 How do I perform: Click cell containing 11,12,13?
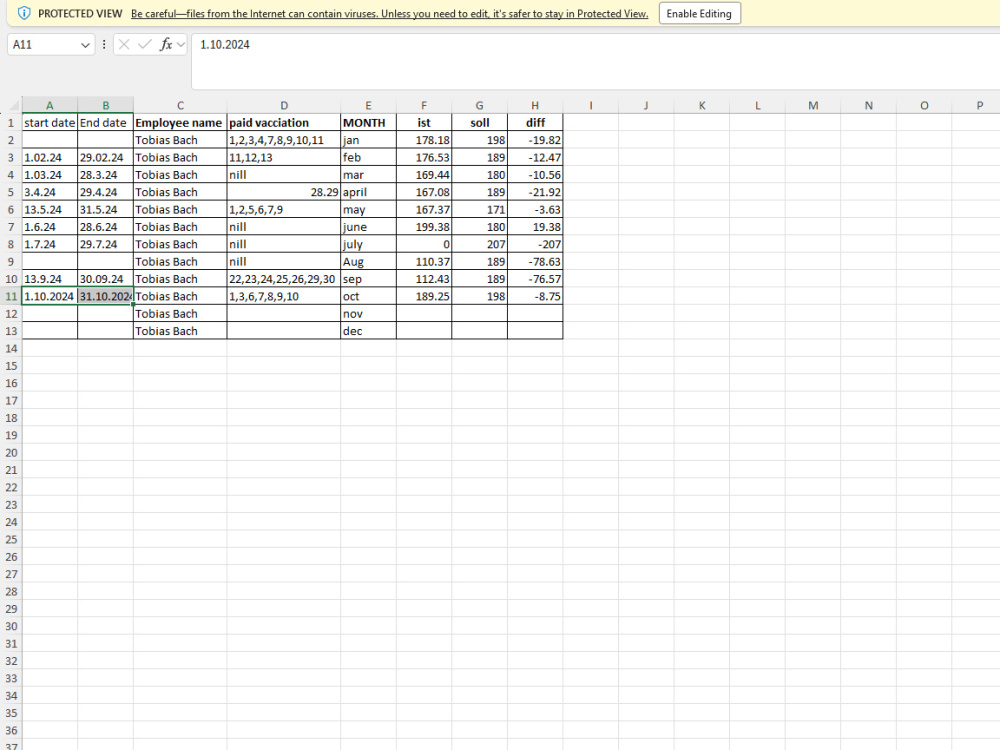[284, 157]
